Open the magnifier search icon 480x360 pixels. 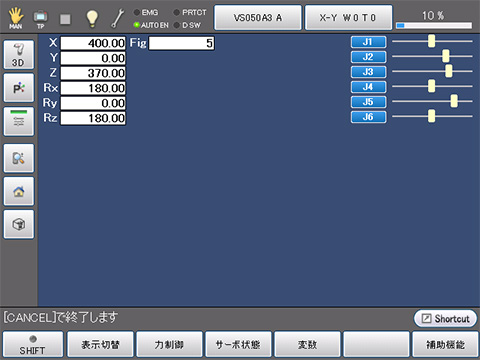[19, 158]
